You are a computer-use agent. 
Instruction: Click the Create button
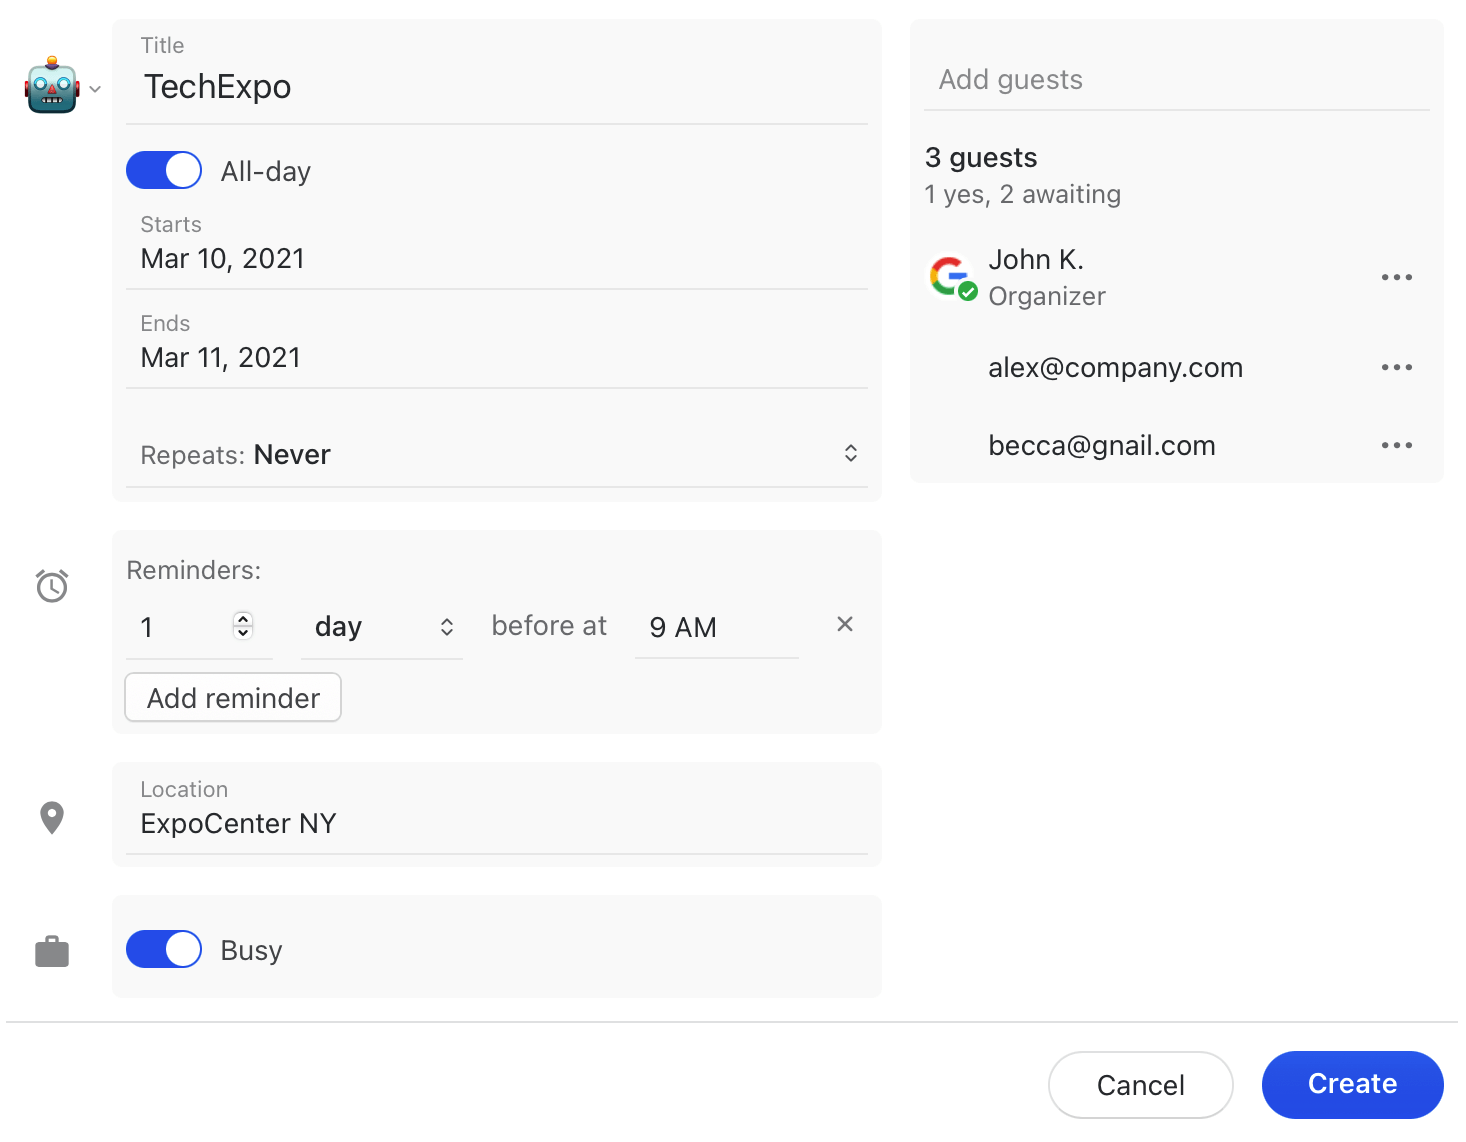(x=1352, y=1084)
